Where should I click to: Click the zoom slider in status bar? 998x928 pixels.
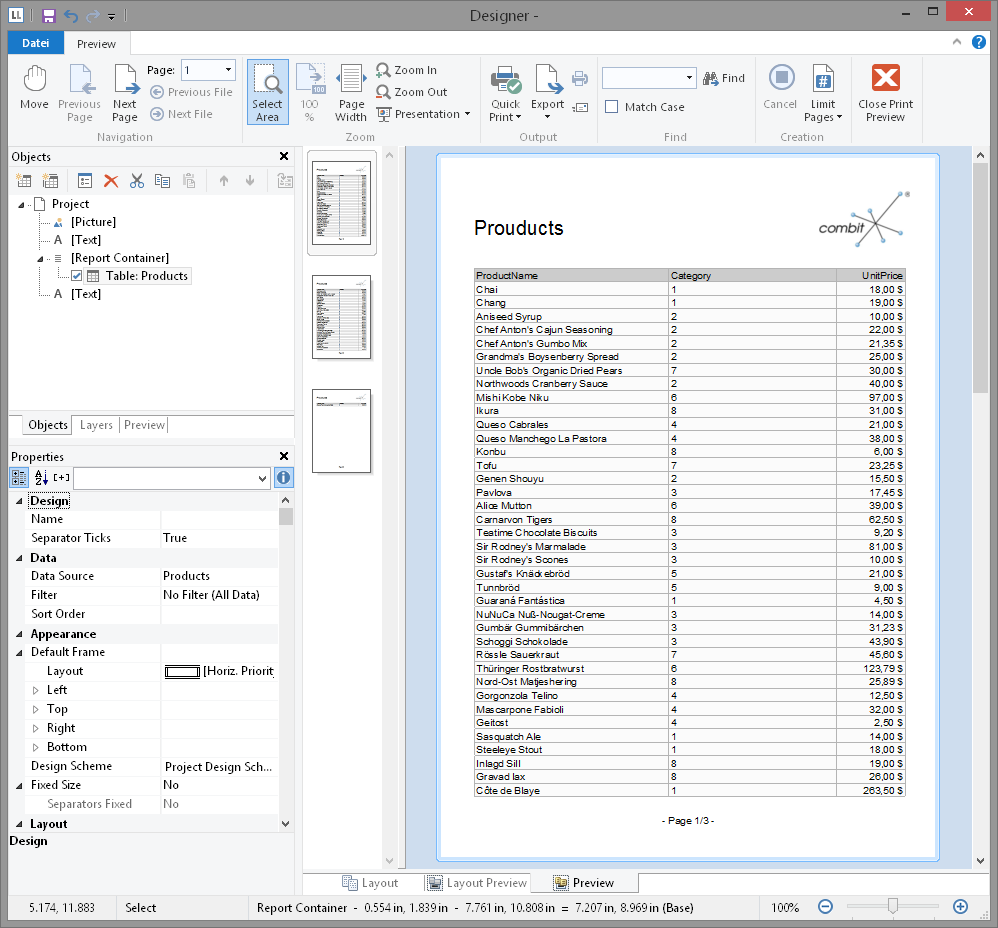(892, 906)
